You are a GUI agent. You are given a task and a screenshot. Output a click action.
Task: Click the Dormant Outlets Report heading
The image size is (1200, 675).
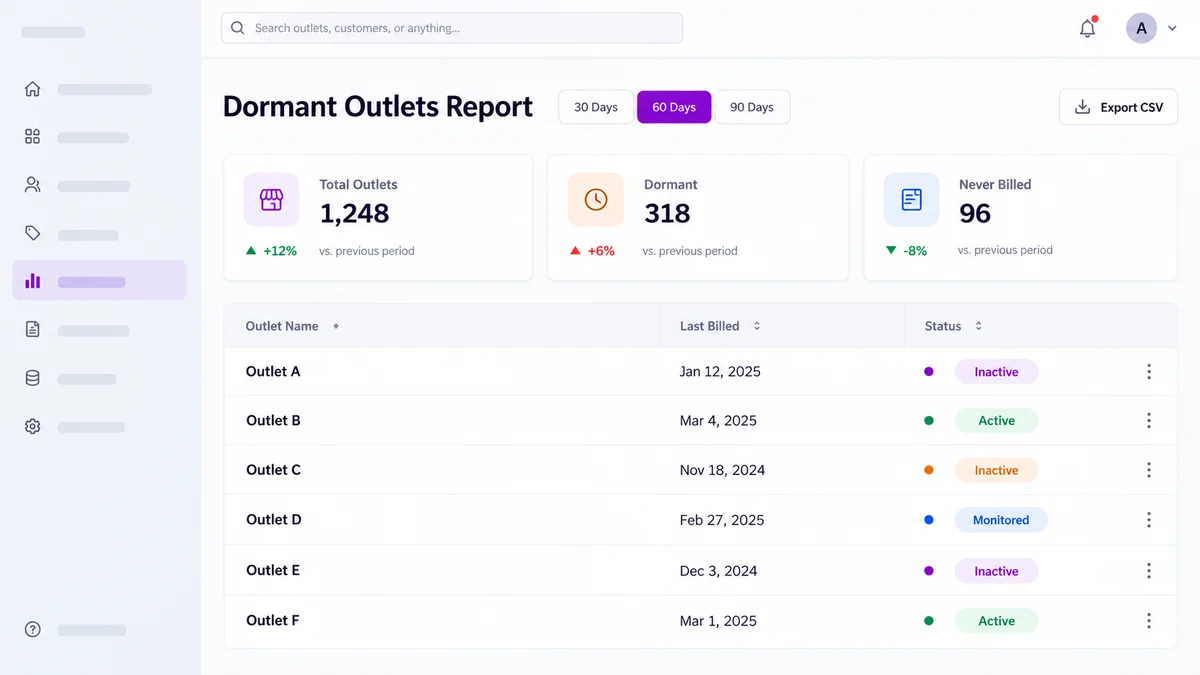(x=378, y=107)
